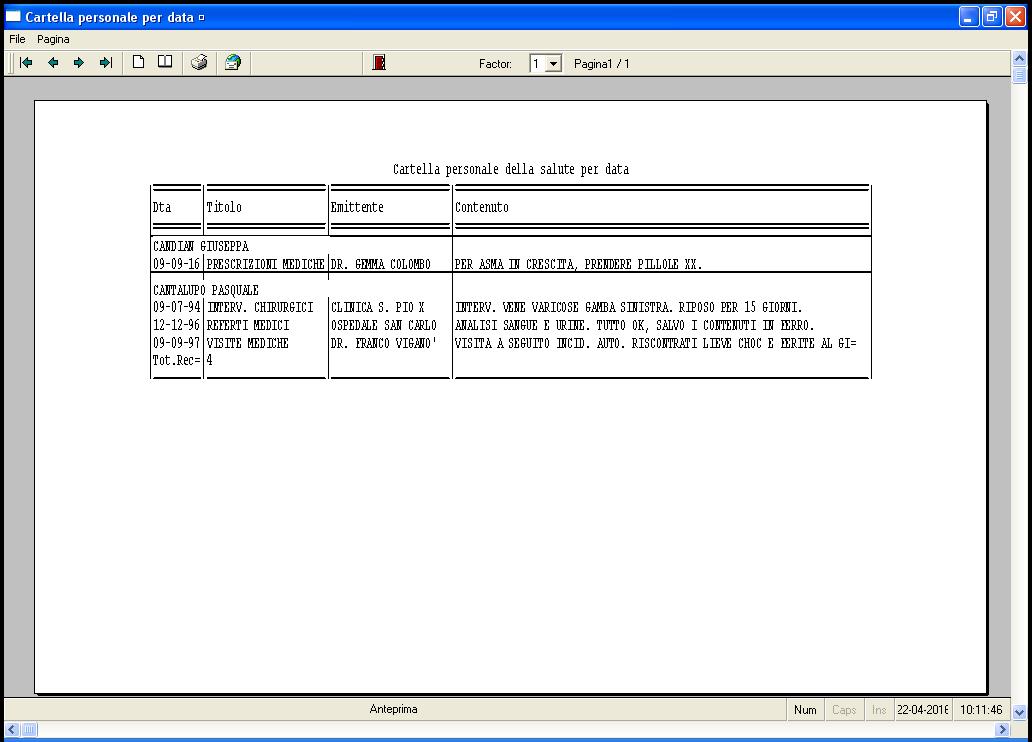Select single page view icon
The height and width of the screenshot is (742, 1032).
pos(139,63)
